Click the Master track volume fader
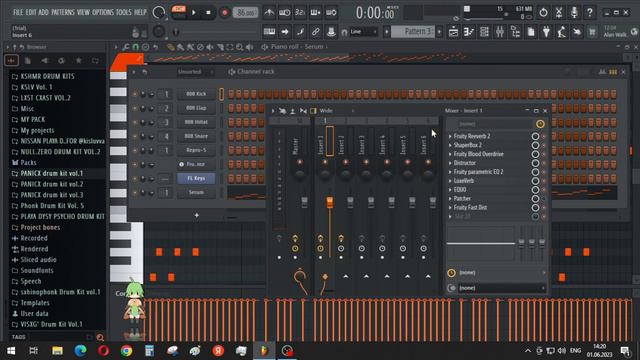Image resolution: width=640 pixels, height=360 pixels. point(304,202)
